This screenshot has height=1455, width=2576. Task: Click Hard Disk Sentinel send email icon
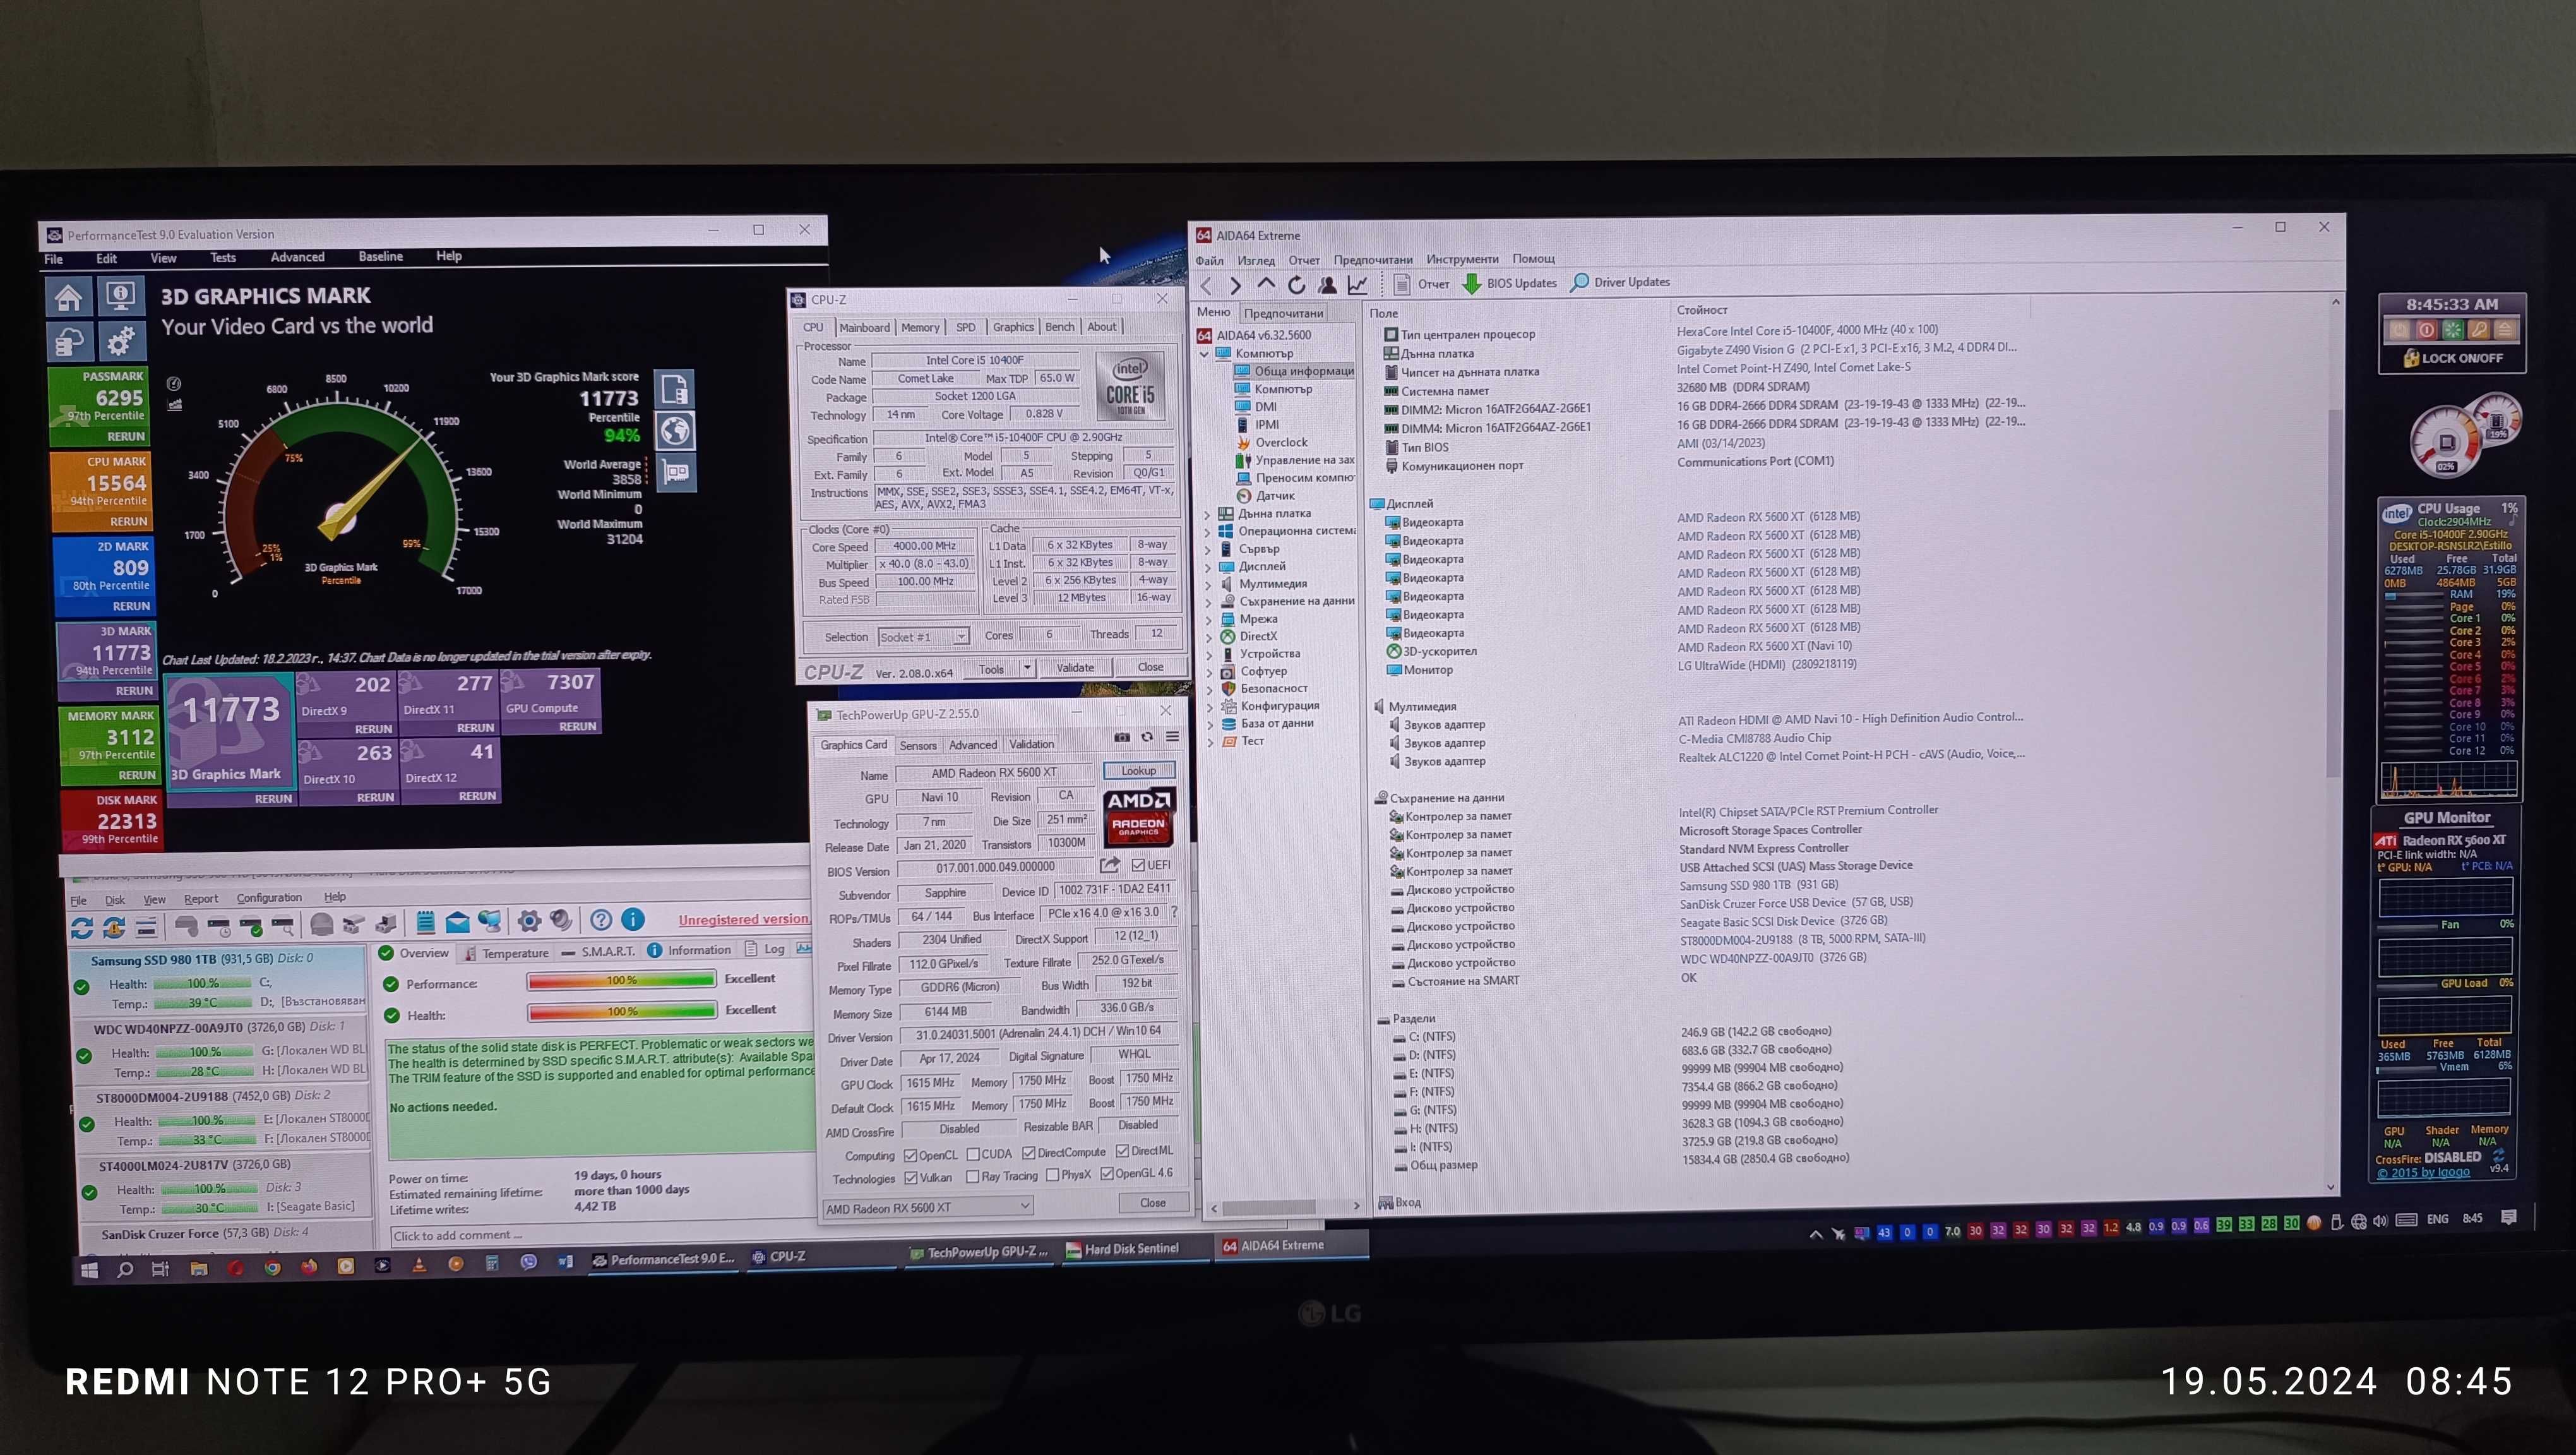(457, 922)
